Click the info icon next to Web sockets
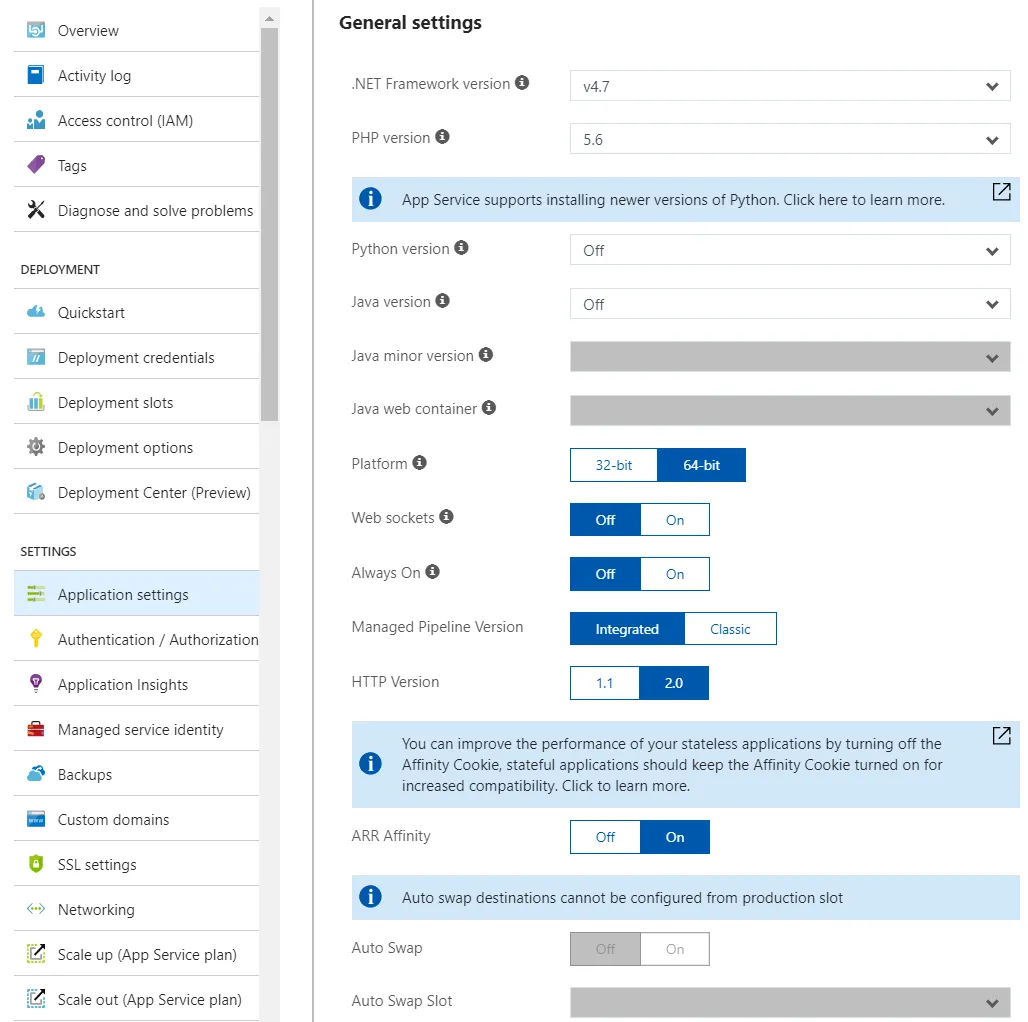This screenshot has width=1028, height=1022. coord(446,517)
